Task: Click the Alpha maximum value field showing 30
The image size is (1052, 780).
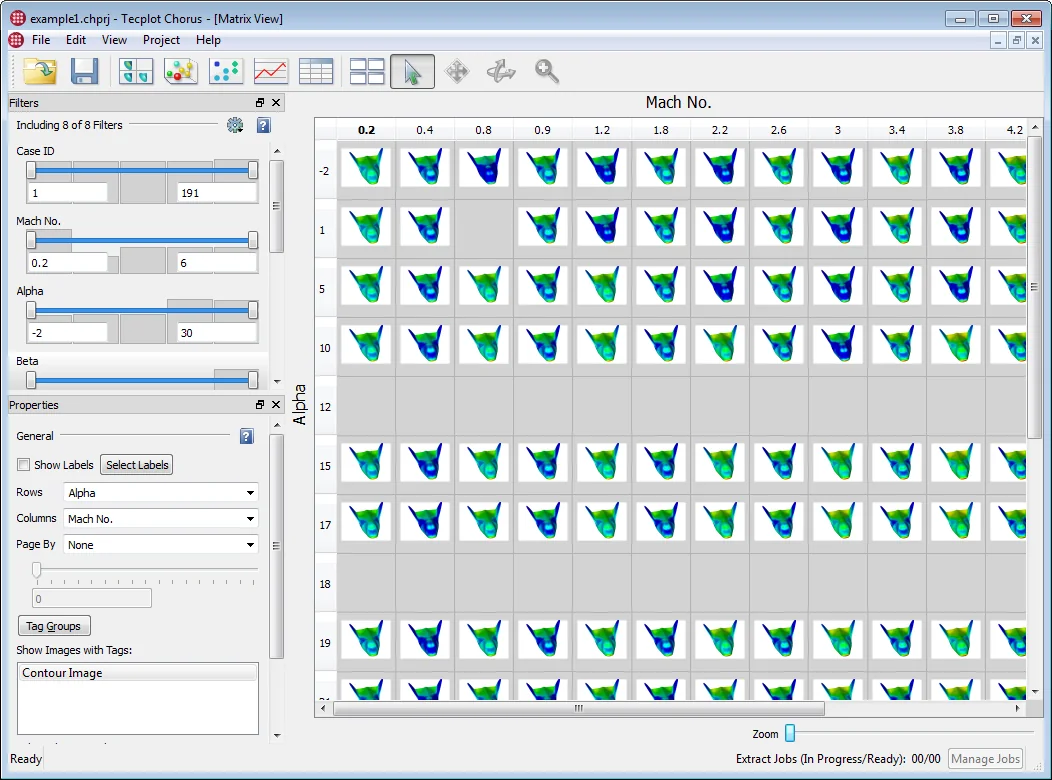Action: pyautogui.click(x=217, y=333)
